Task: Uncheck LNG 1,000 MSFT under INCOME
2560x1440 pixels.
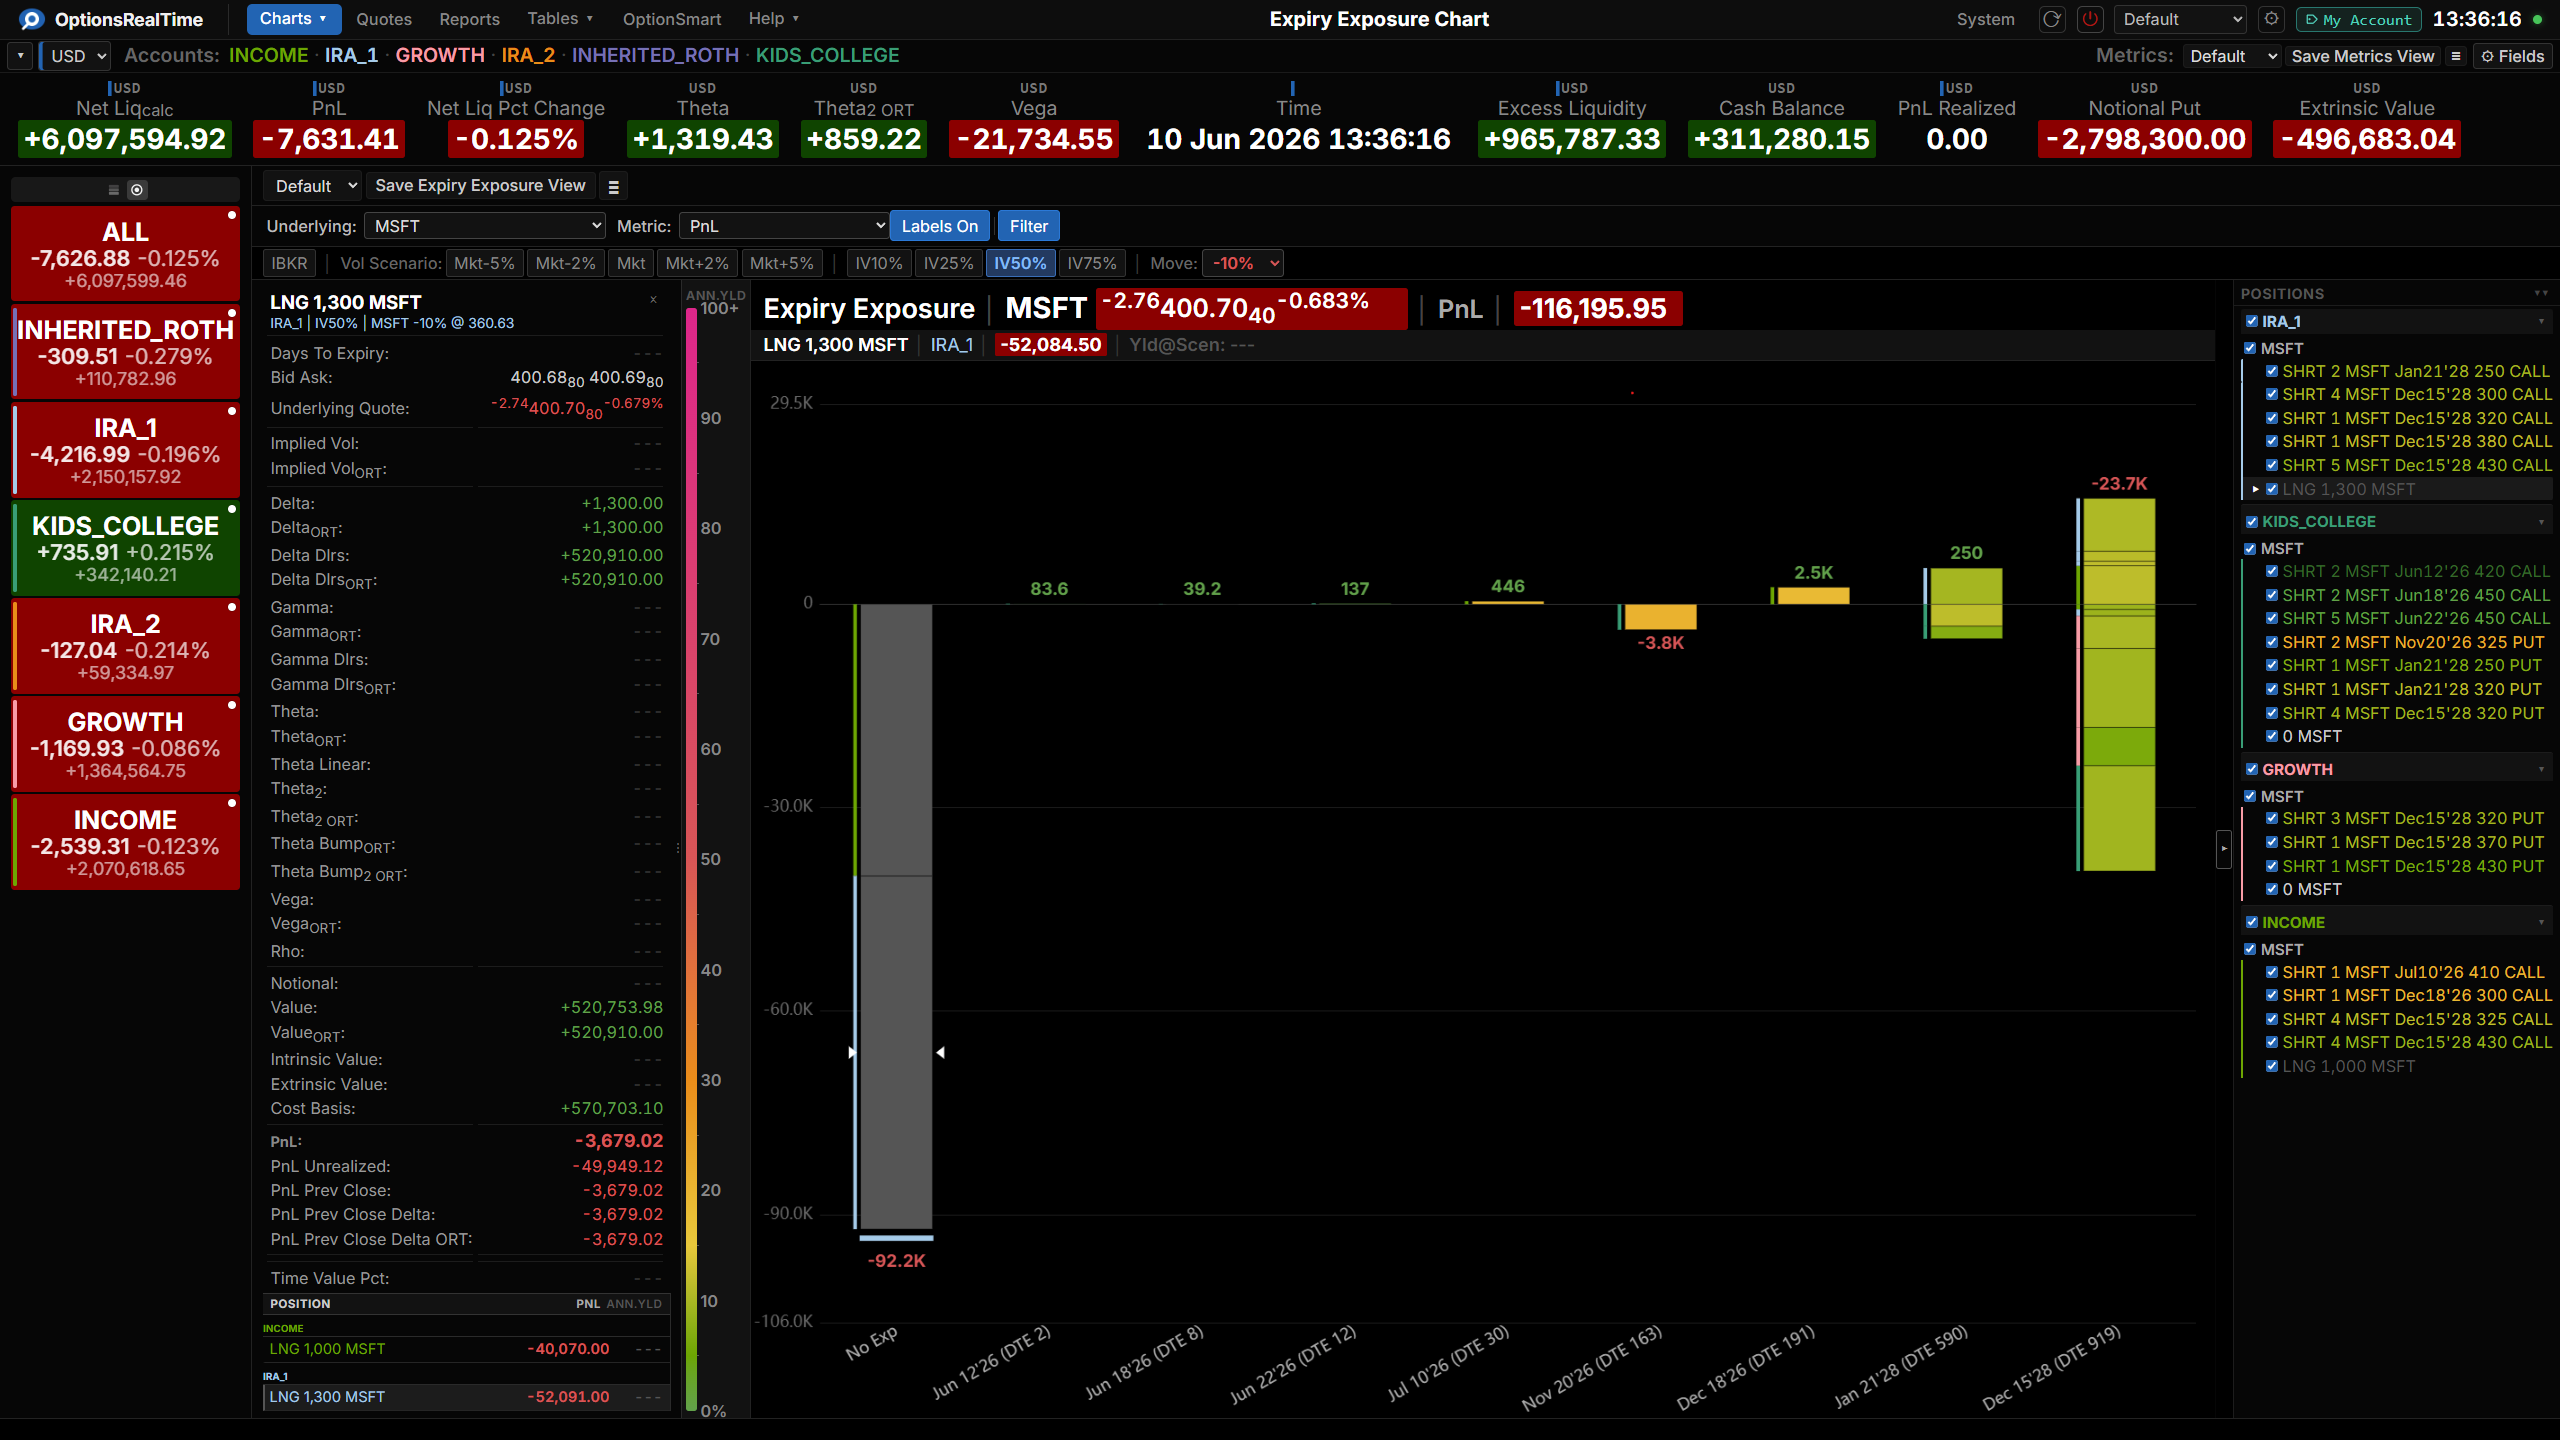Action: pyautogui.click(x=2271, y=1066)
